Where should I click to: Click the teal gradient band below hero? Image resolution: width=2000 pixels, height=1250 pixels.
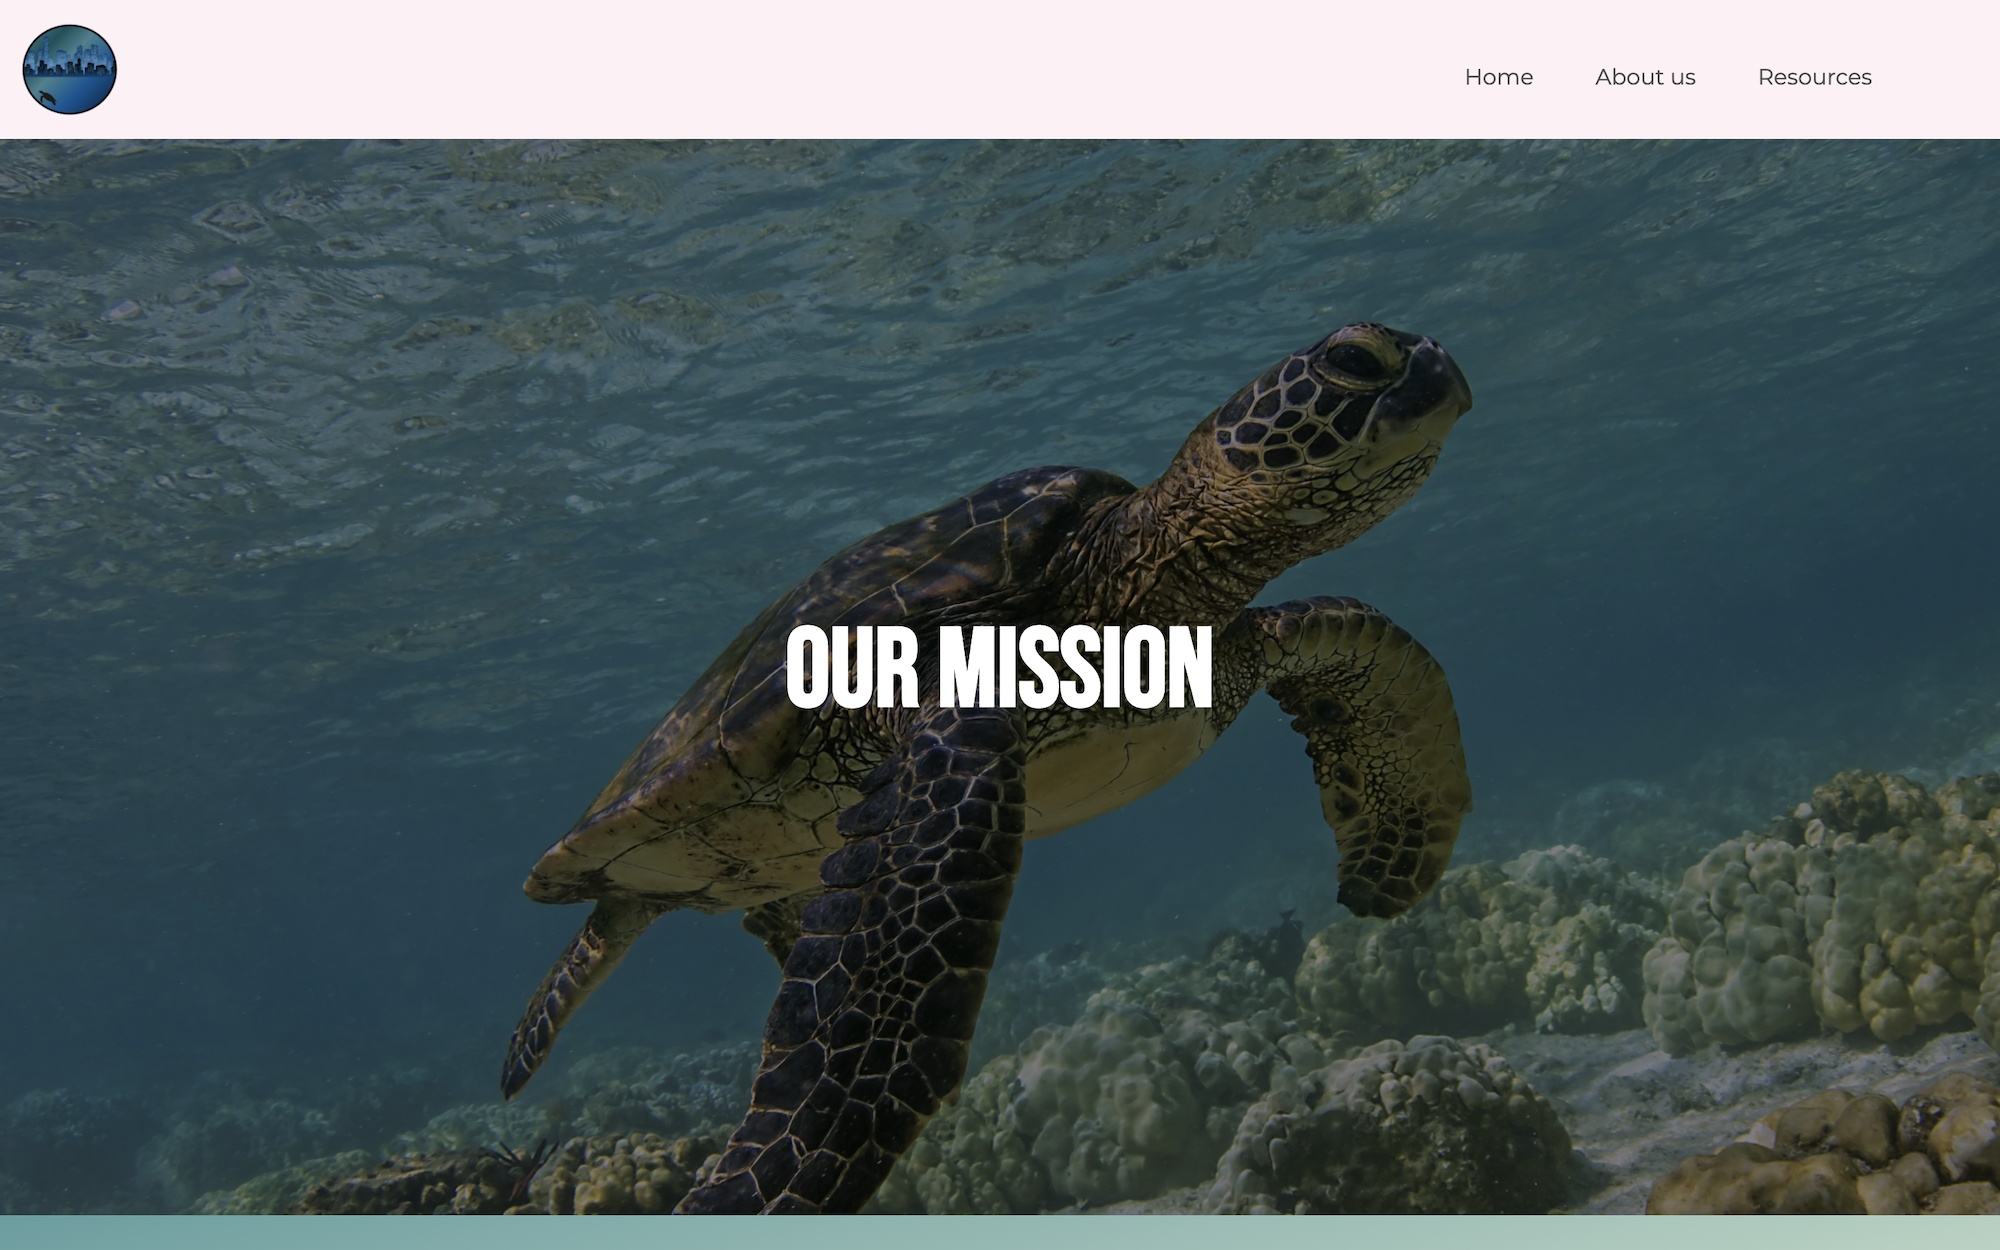pyautogui.click(x=1000, y=1232)
